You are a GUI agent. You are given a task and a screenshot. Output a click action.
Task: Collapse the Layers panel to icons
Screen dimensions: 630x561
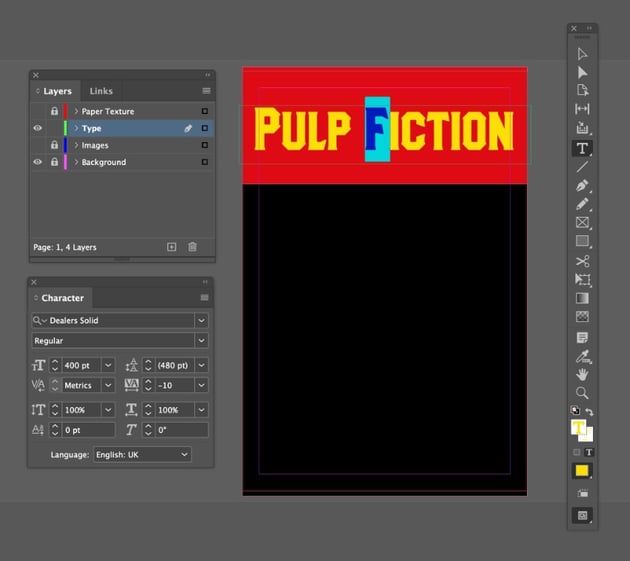pyautogui.click(x=207, y=75)
